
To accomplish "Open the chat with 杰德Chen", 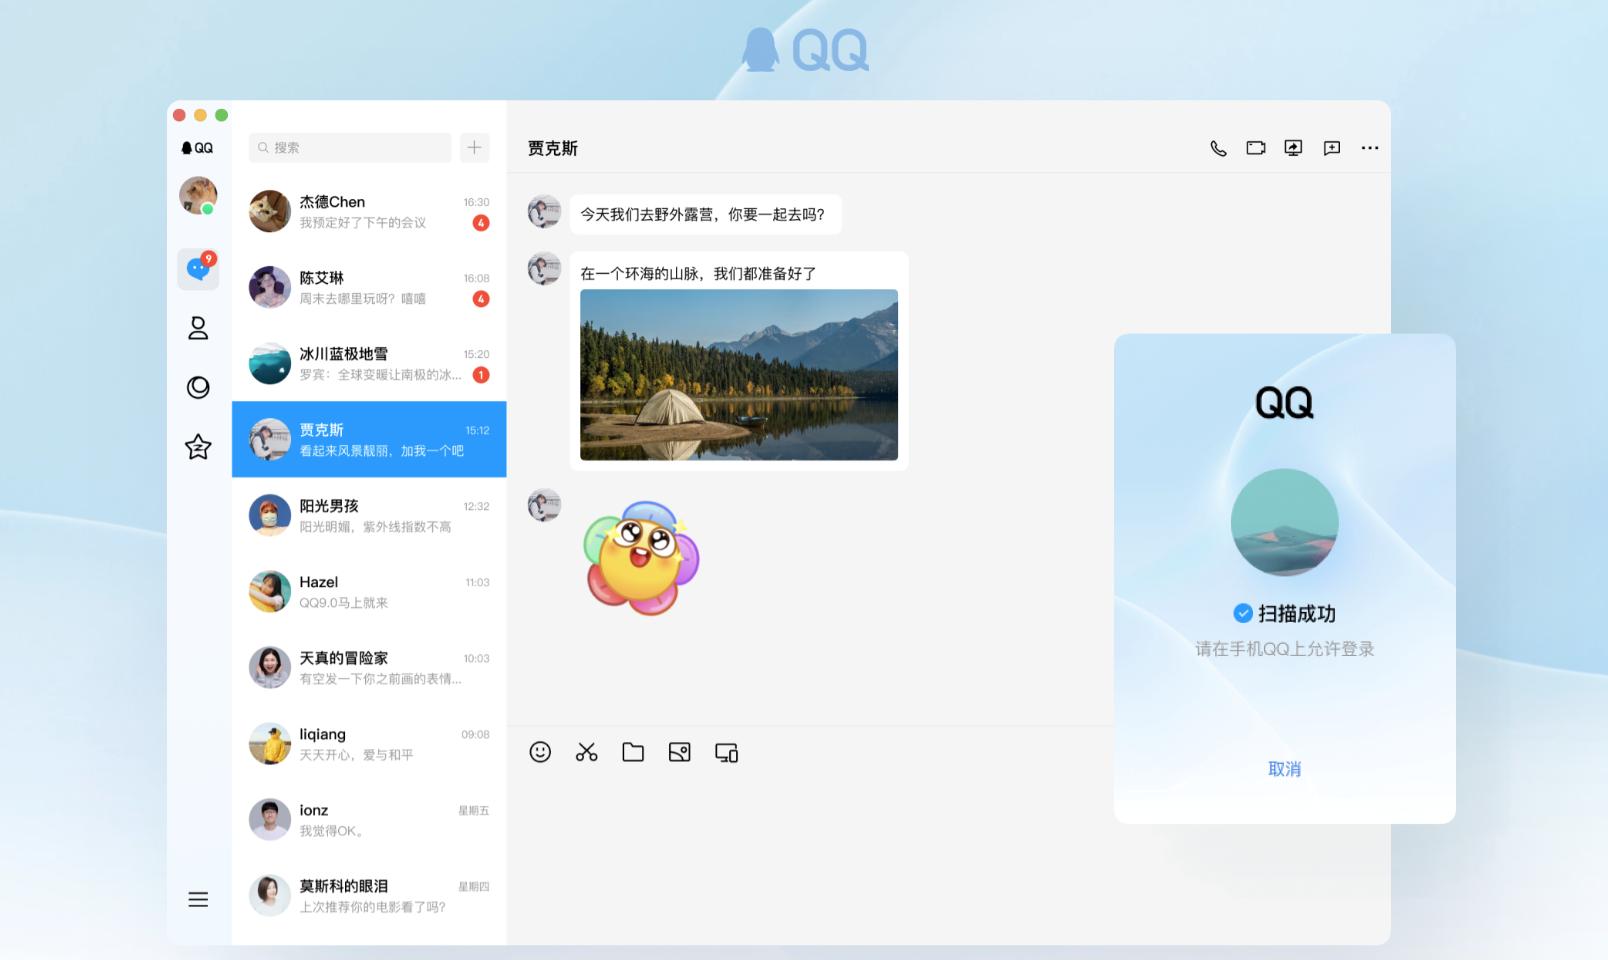I will [x=369, y=212].
